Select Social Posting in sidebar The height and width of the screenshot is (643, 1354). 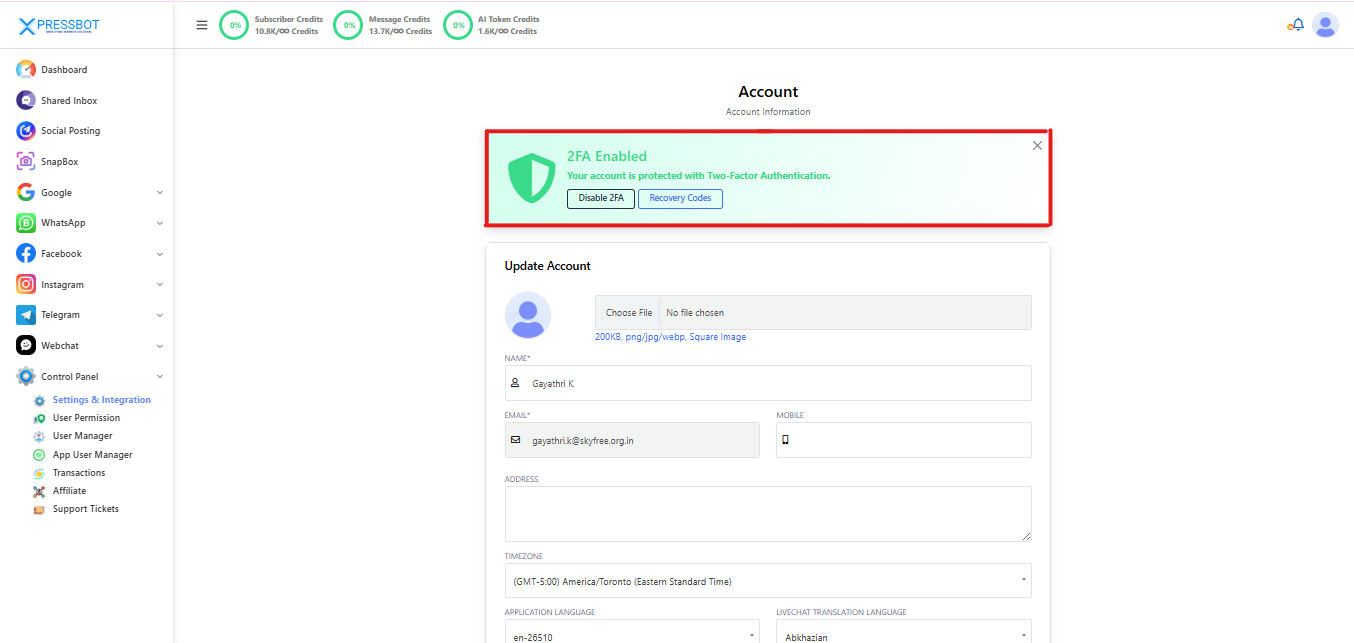pos(70,131)
